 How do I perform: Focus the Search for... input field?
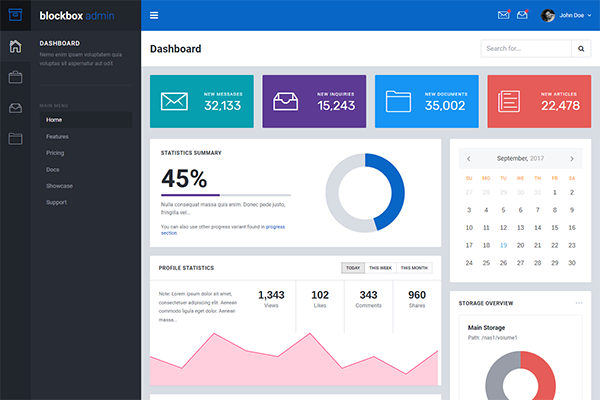pyautogui.click(x=526, y=49)
